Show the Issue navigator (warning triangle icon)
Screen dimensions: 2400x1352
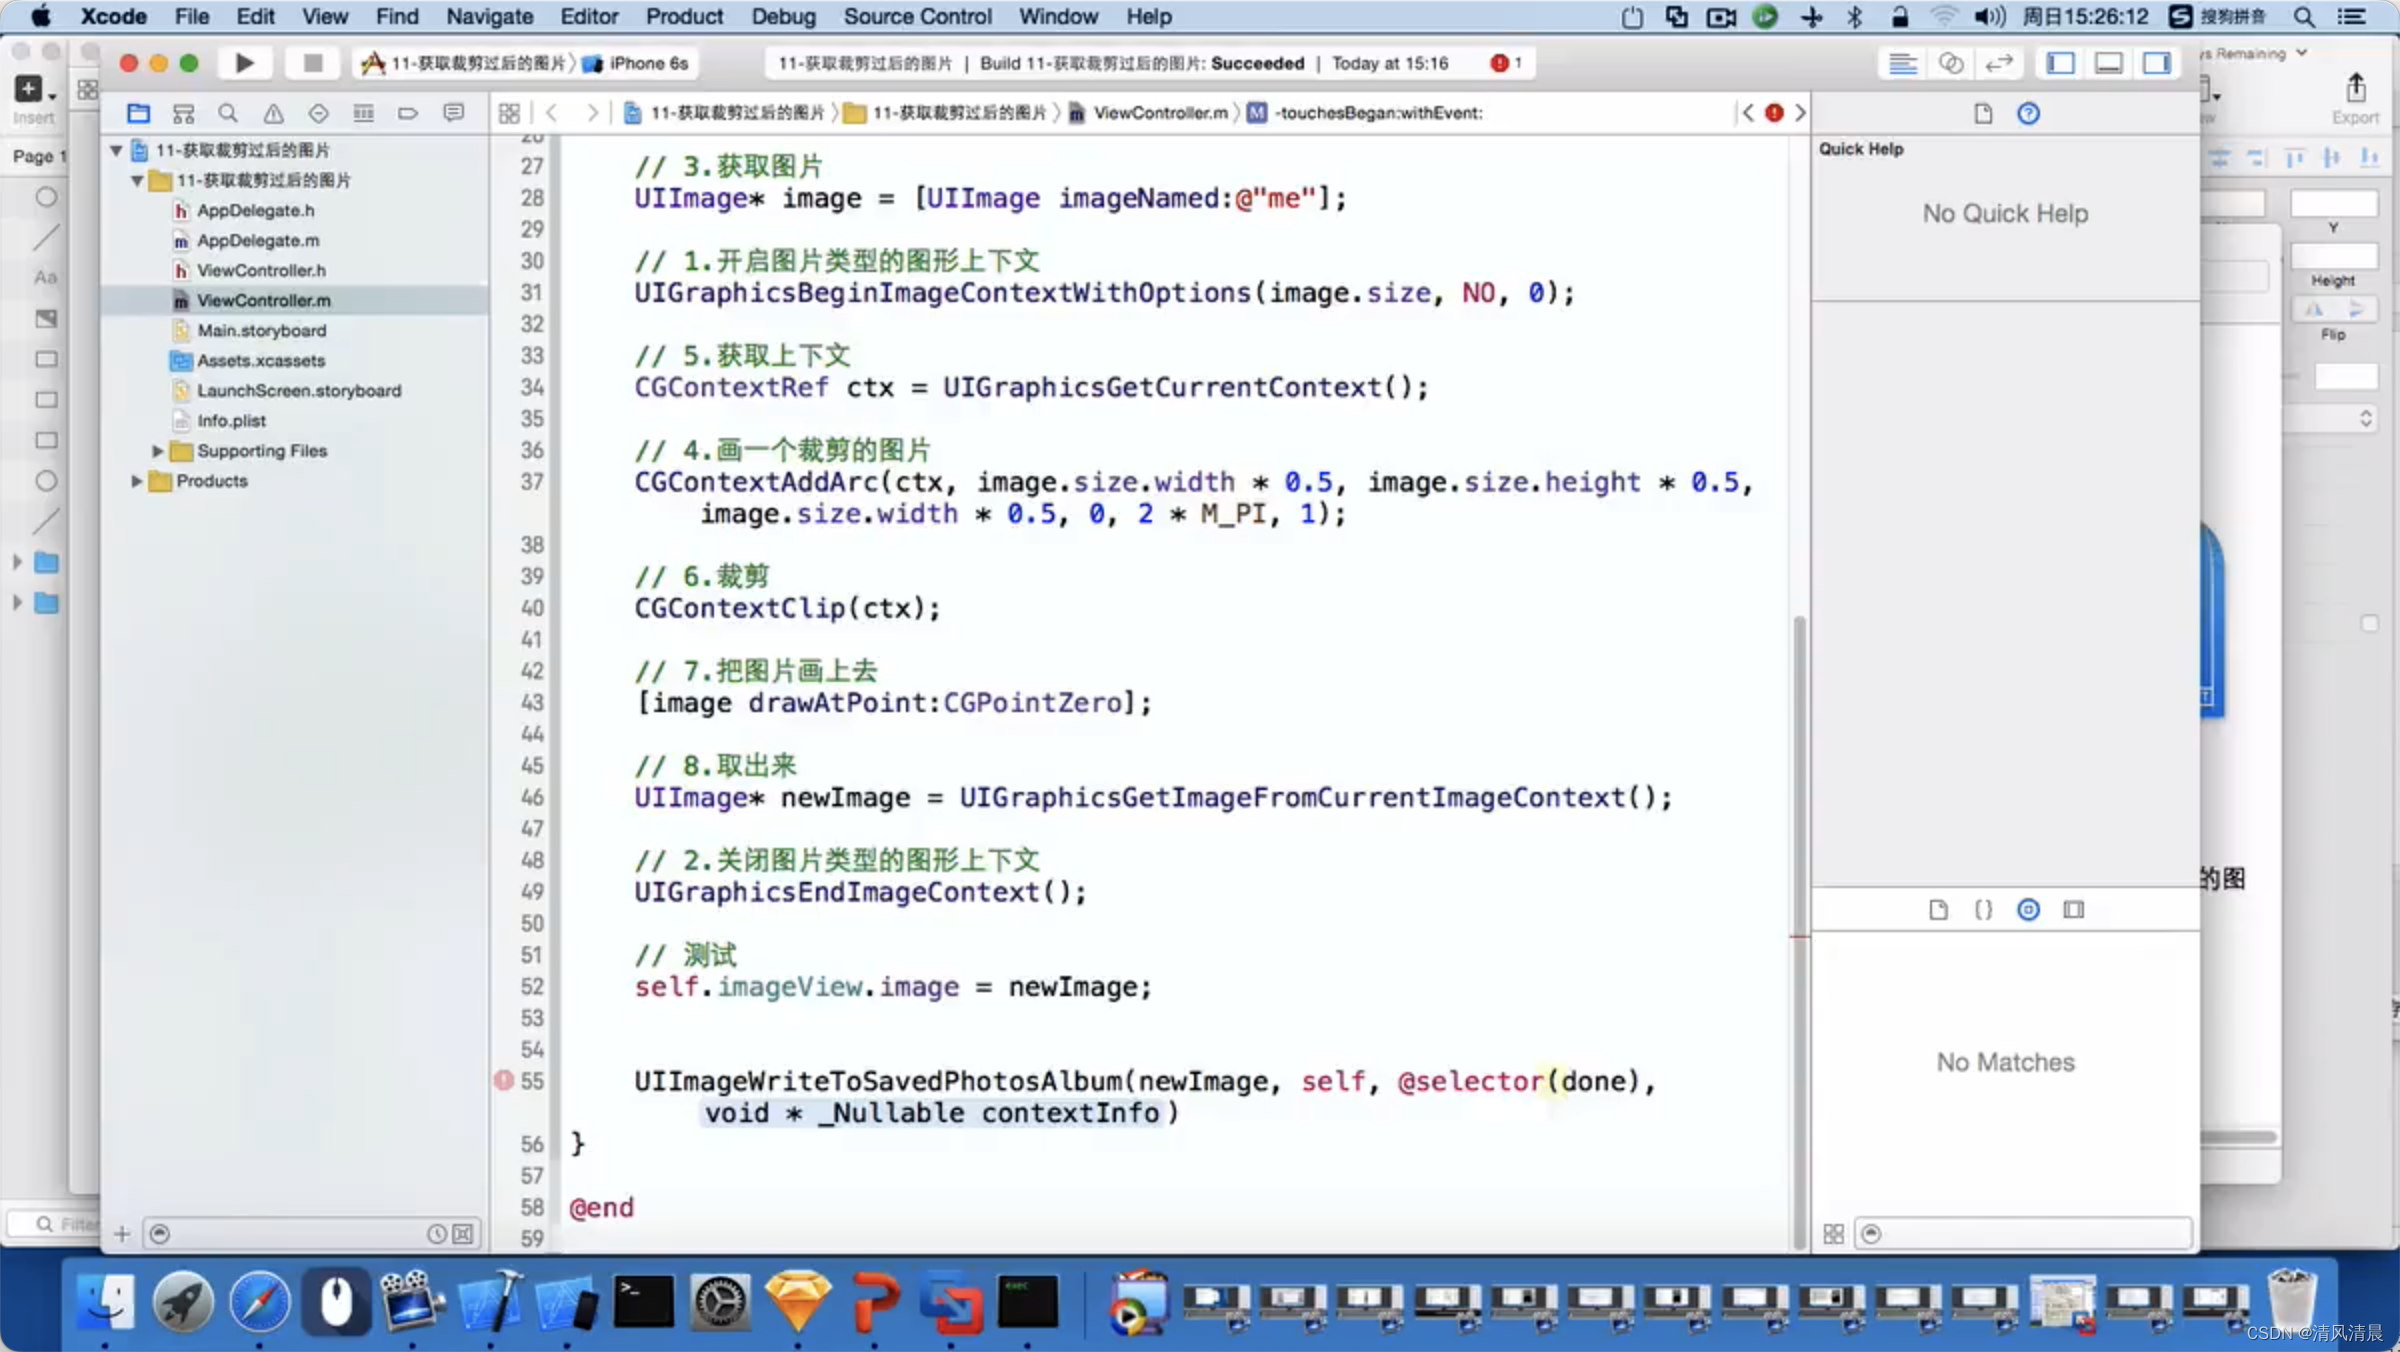(x=273, y=113)
